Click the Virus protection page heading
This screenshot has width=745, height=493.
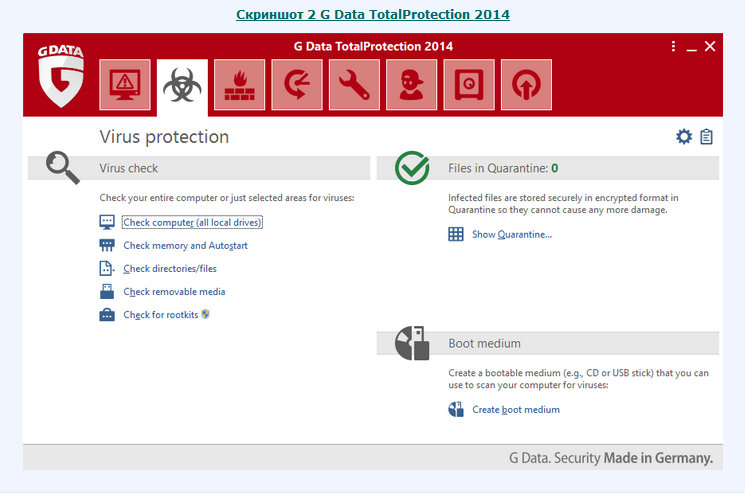164,137
